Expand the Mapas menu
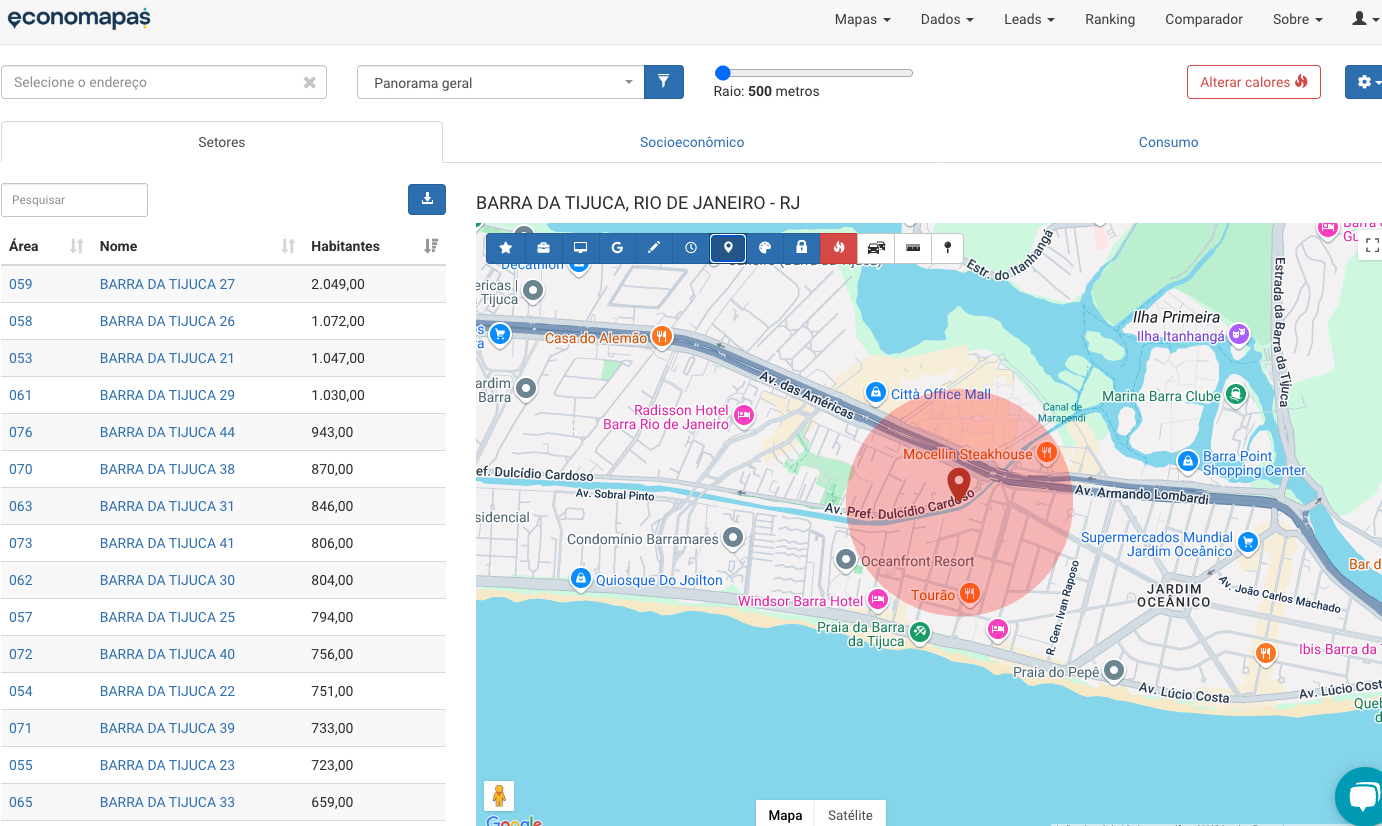1382x826 pixels. click(x=862, y=20)
